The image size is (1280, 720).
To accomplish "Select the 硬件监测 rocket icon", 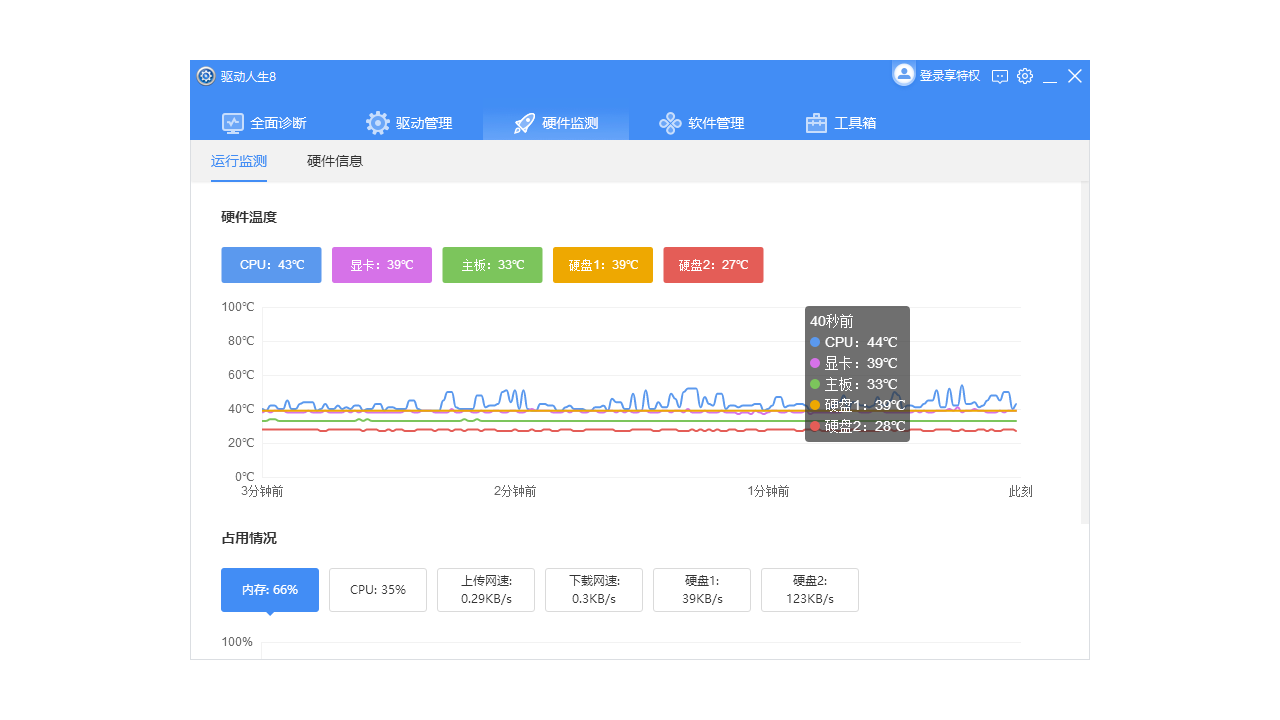I will [x=522, y=122].
